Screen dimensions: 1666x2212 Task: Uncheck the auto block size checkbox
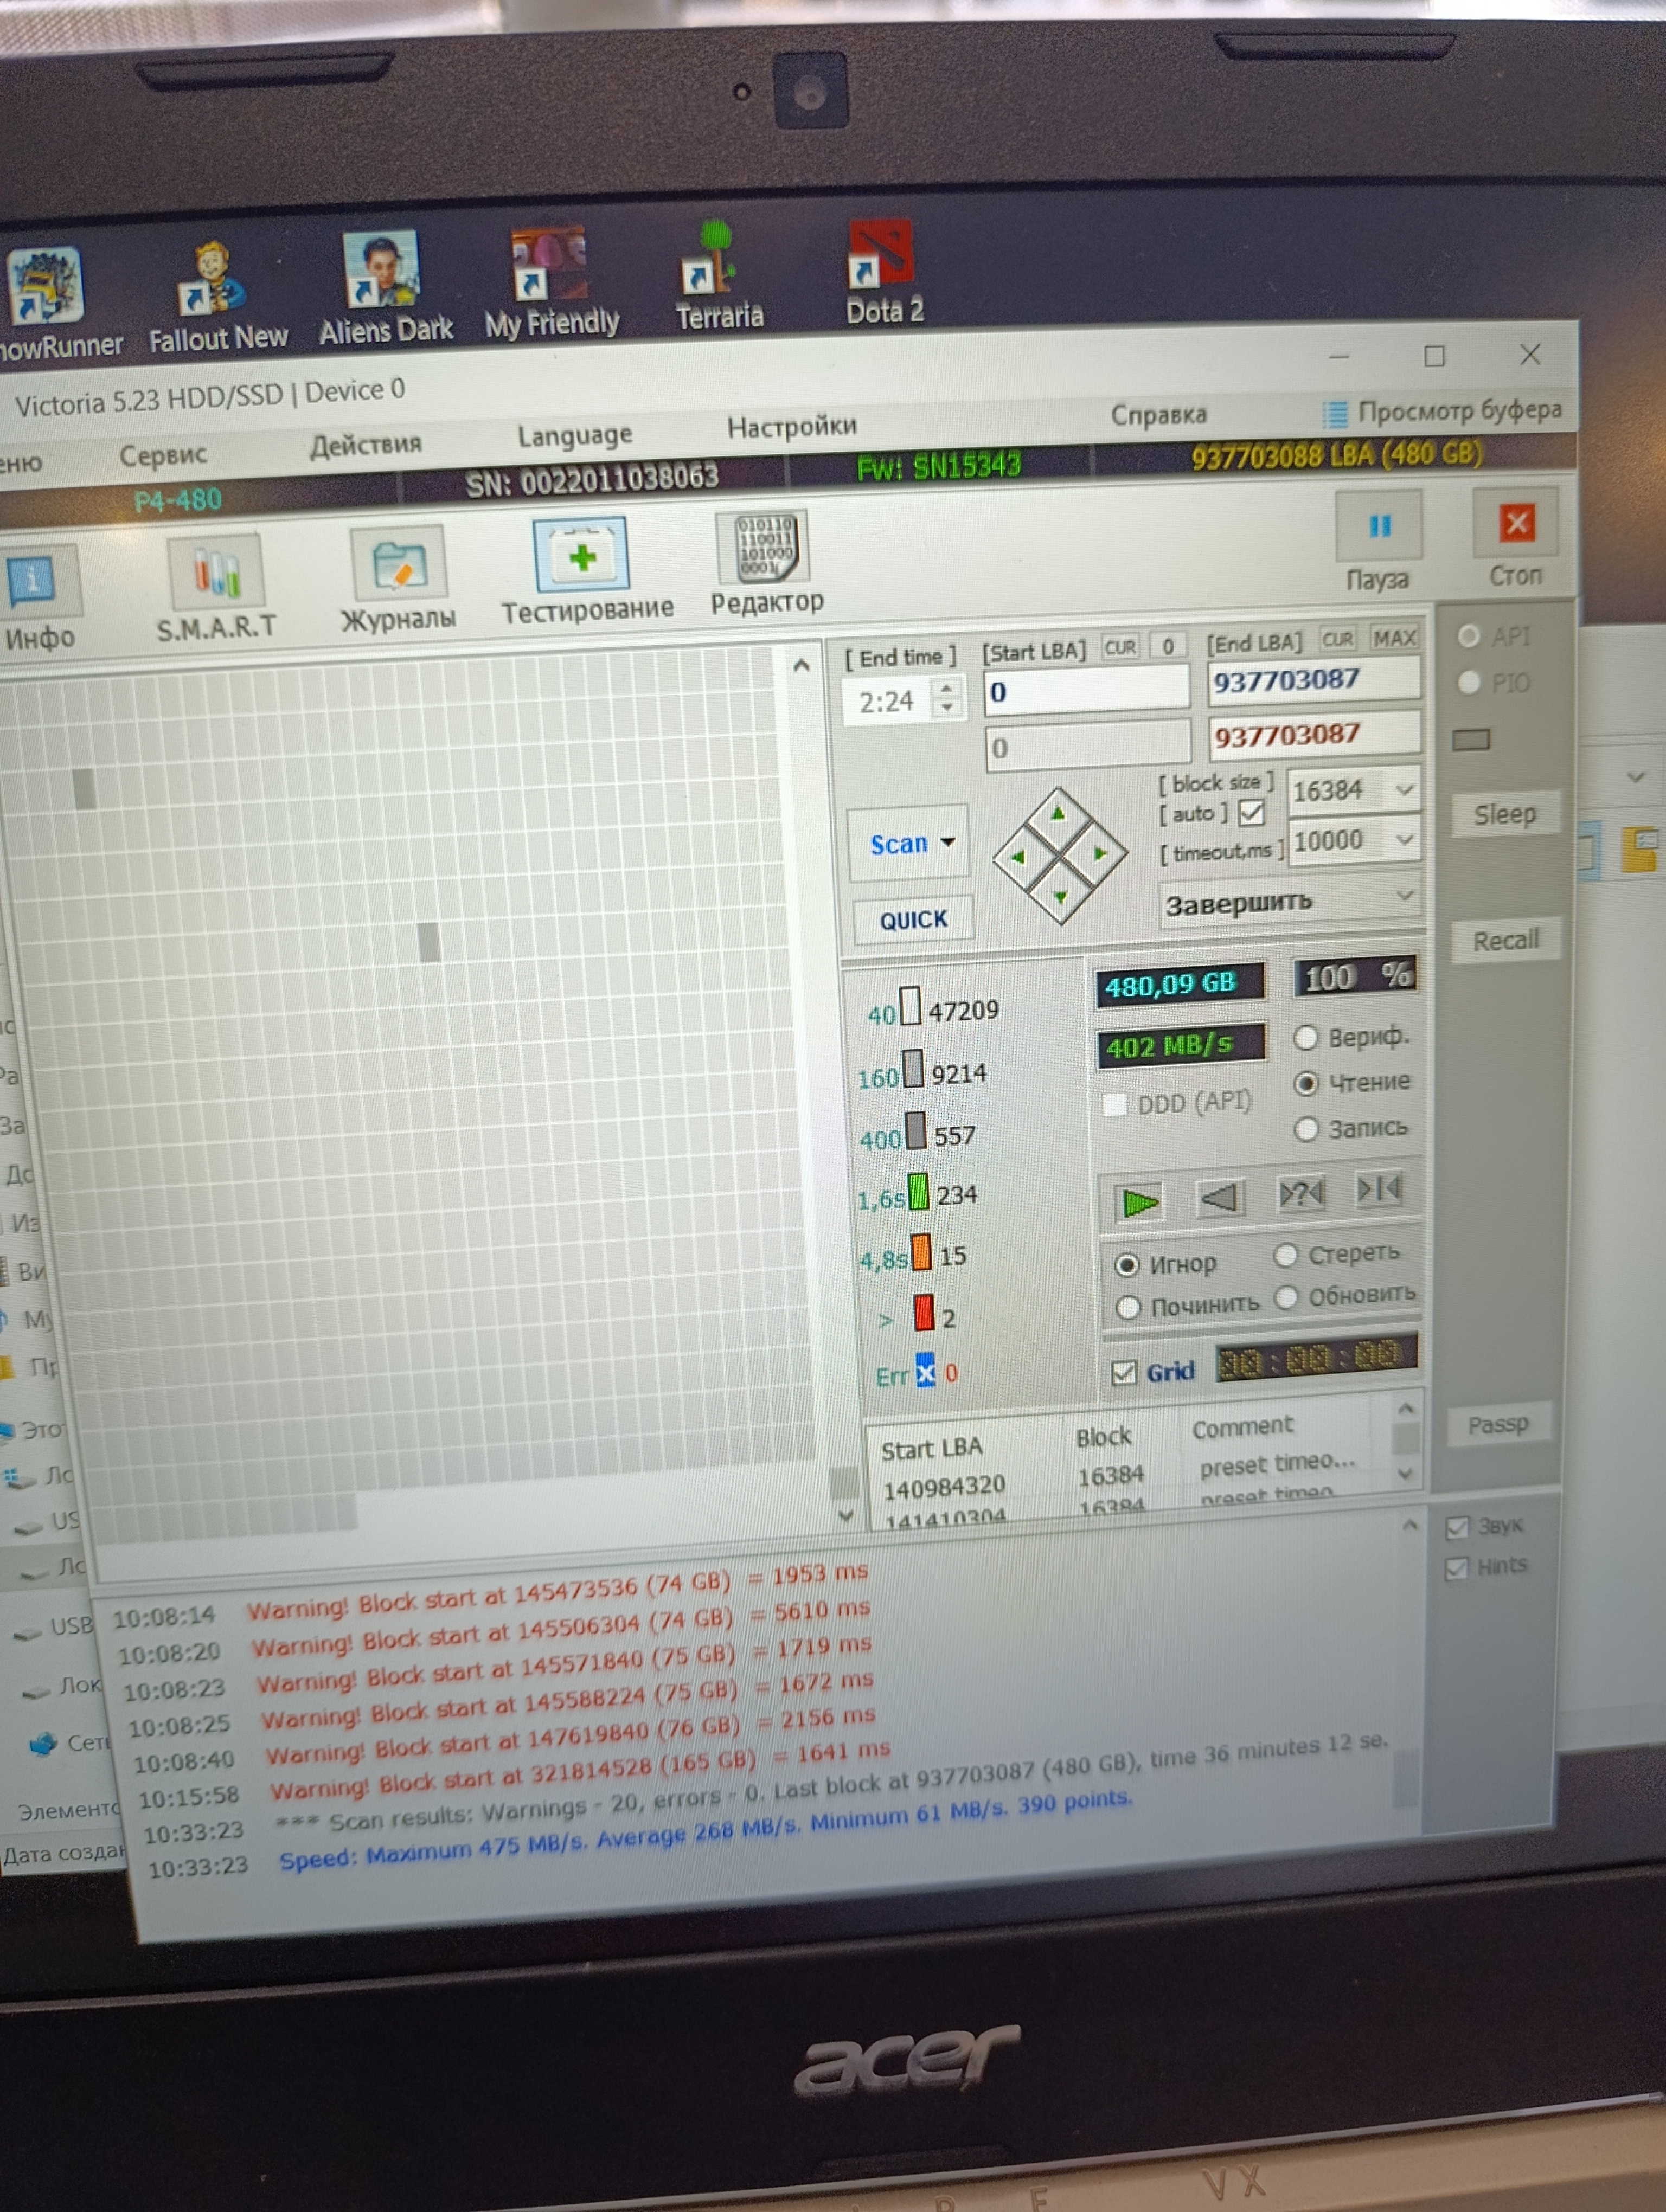[1251, 813]
